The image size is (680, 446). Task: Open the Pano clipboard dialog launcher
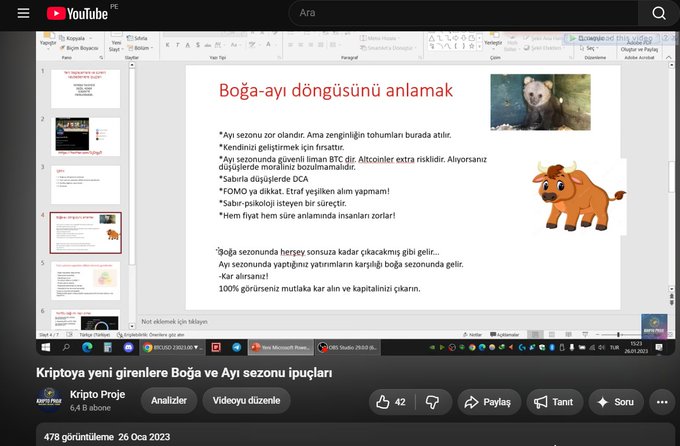(x=101, y=57)
